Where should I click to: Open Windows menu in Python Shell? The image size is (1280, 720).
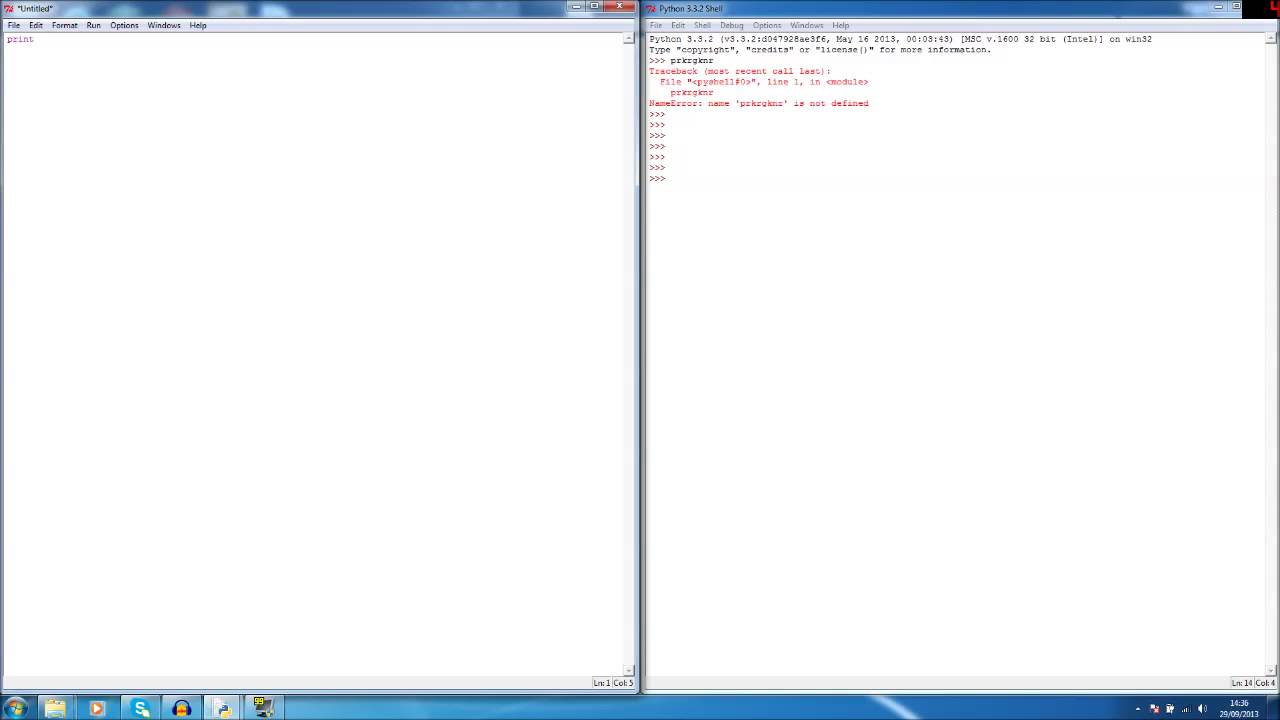[806, 25]
